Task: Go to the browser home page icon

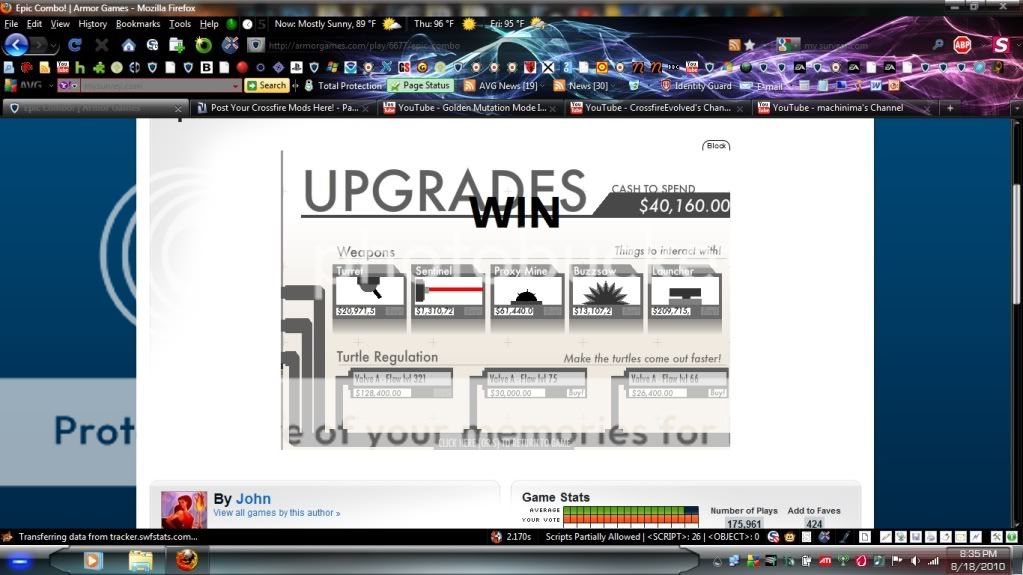Action: (x=128, y=45)
